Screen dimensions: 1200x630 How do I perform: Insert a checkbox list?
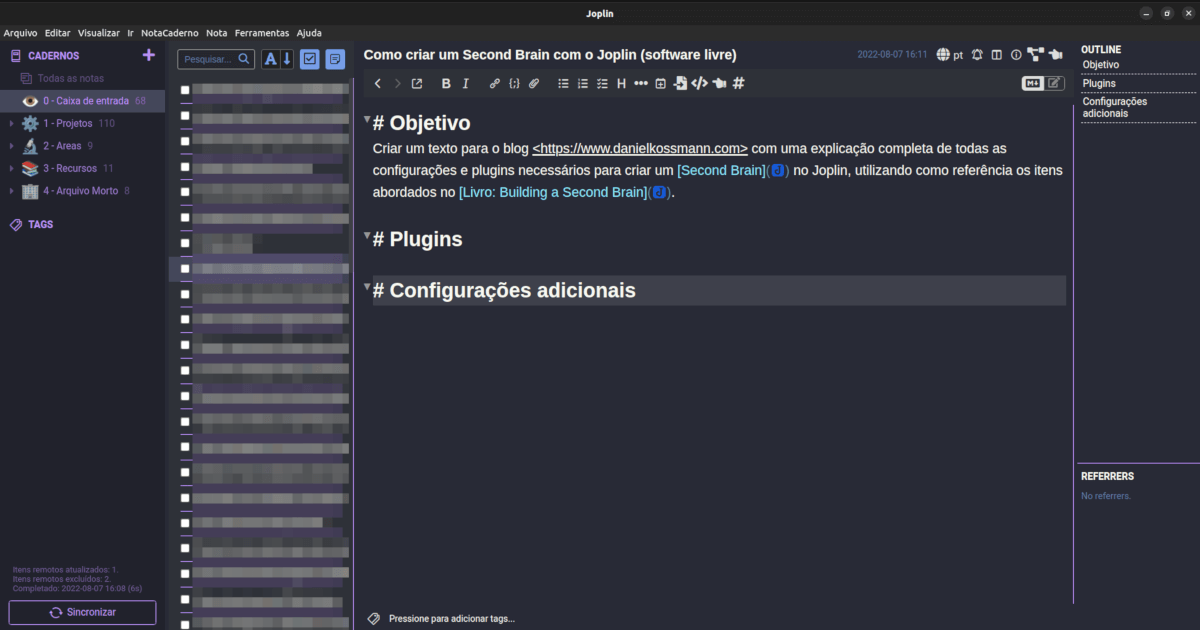tap(602, 84)
